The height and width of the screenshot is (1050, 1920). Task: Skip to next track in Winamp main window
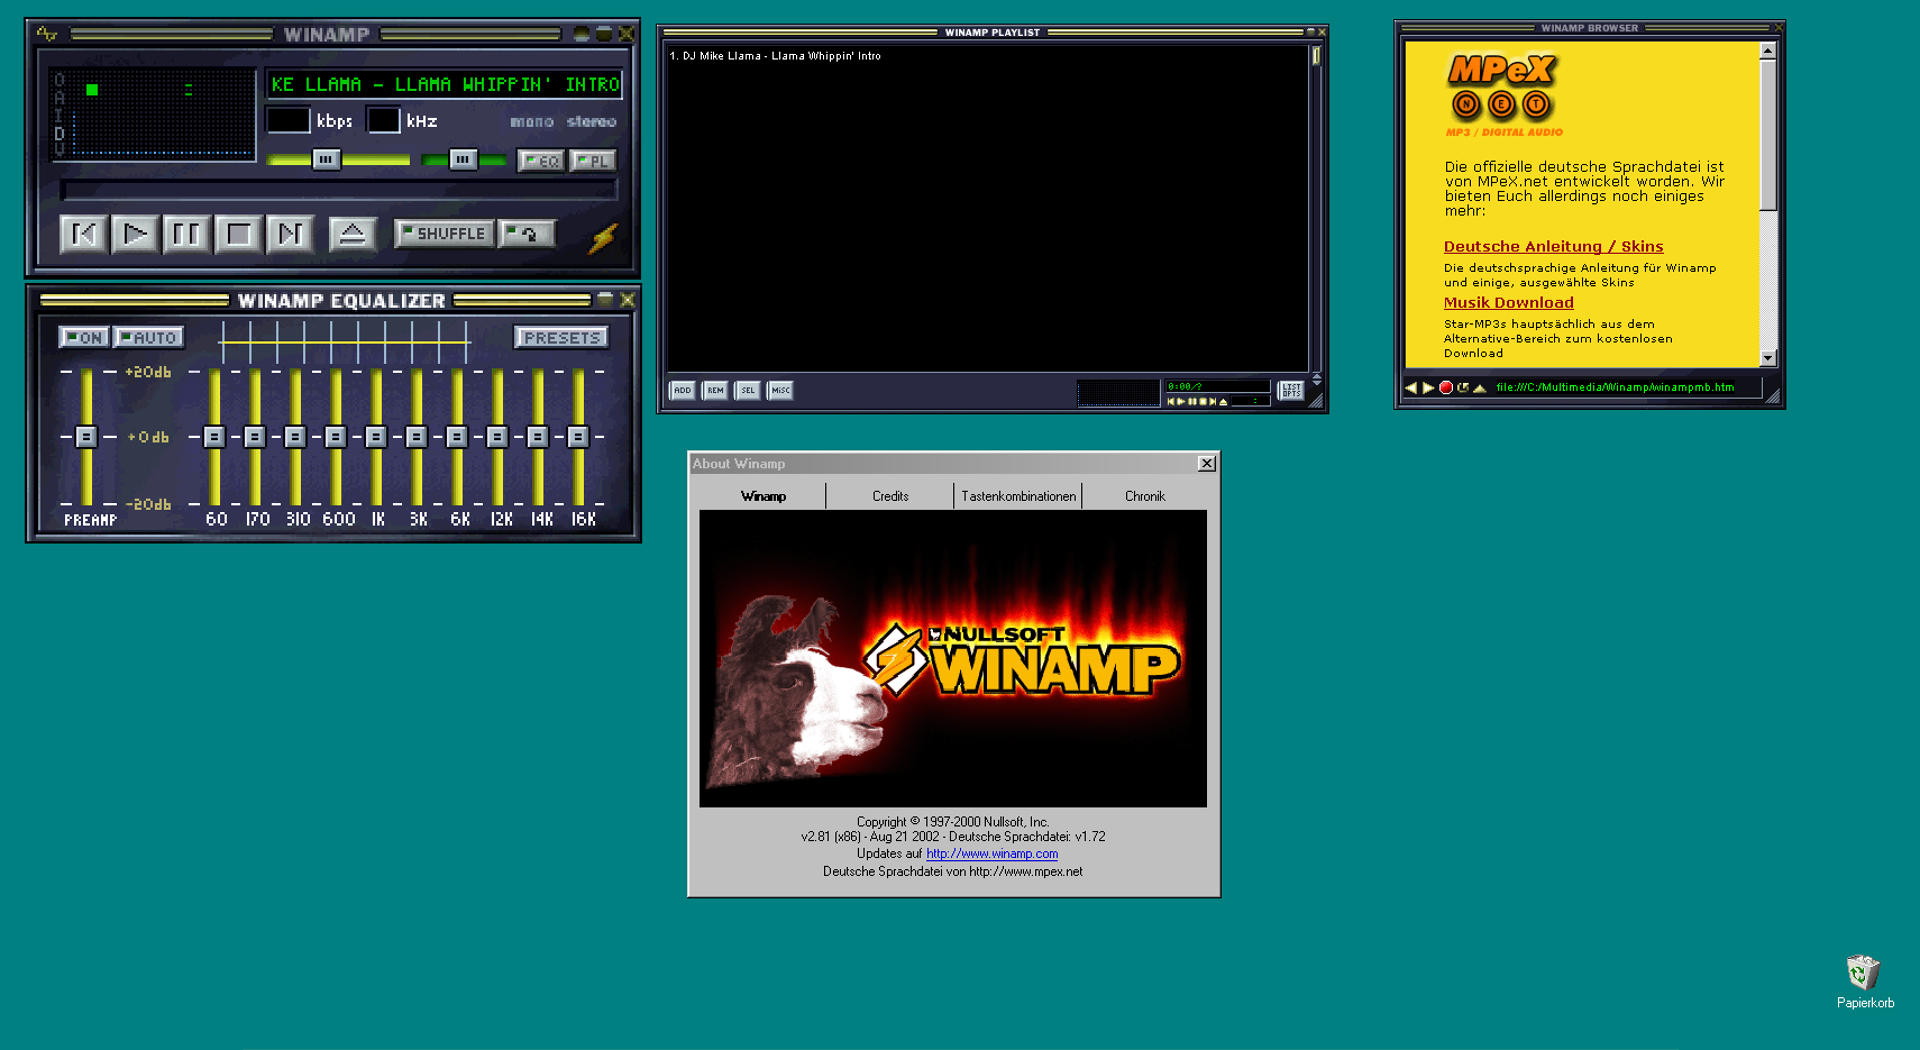tap(290, 235)
